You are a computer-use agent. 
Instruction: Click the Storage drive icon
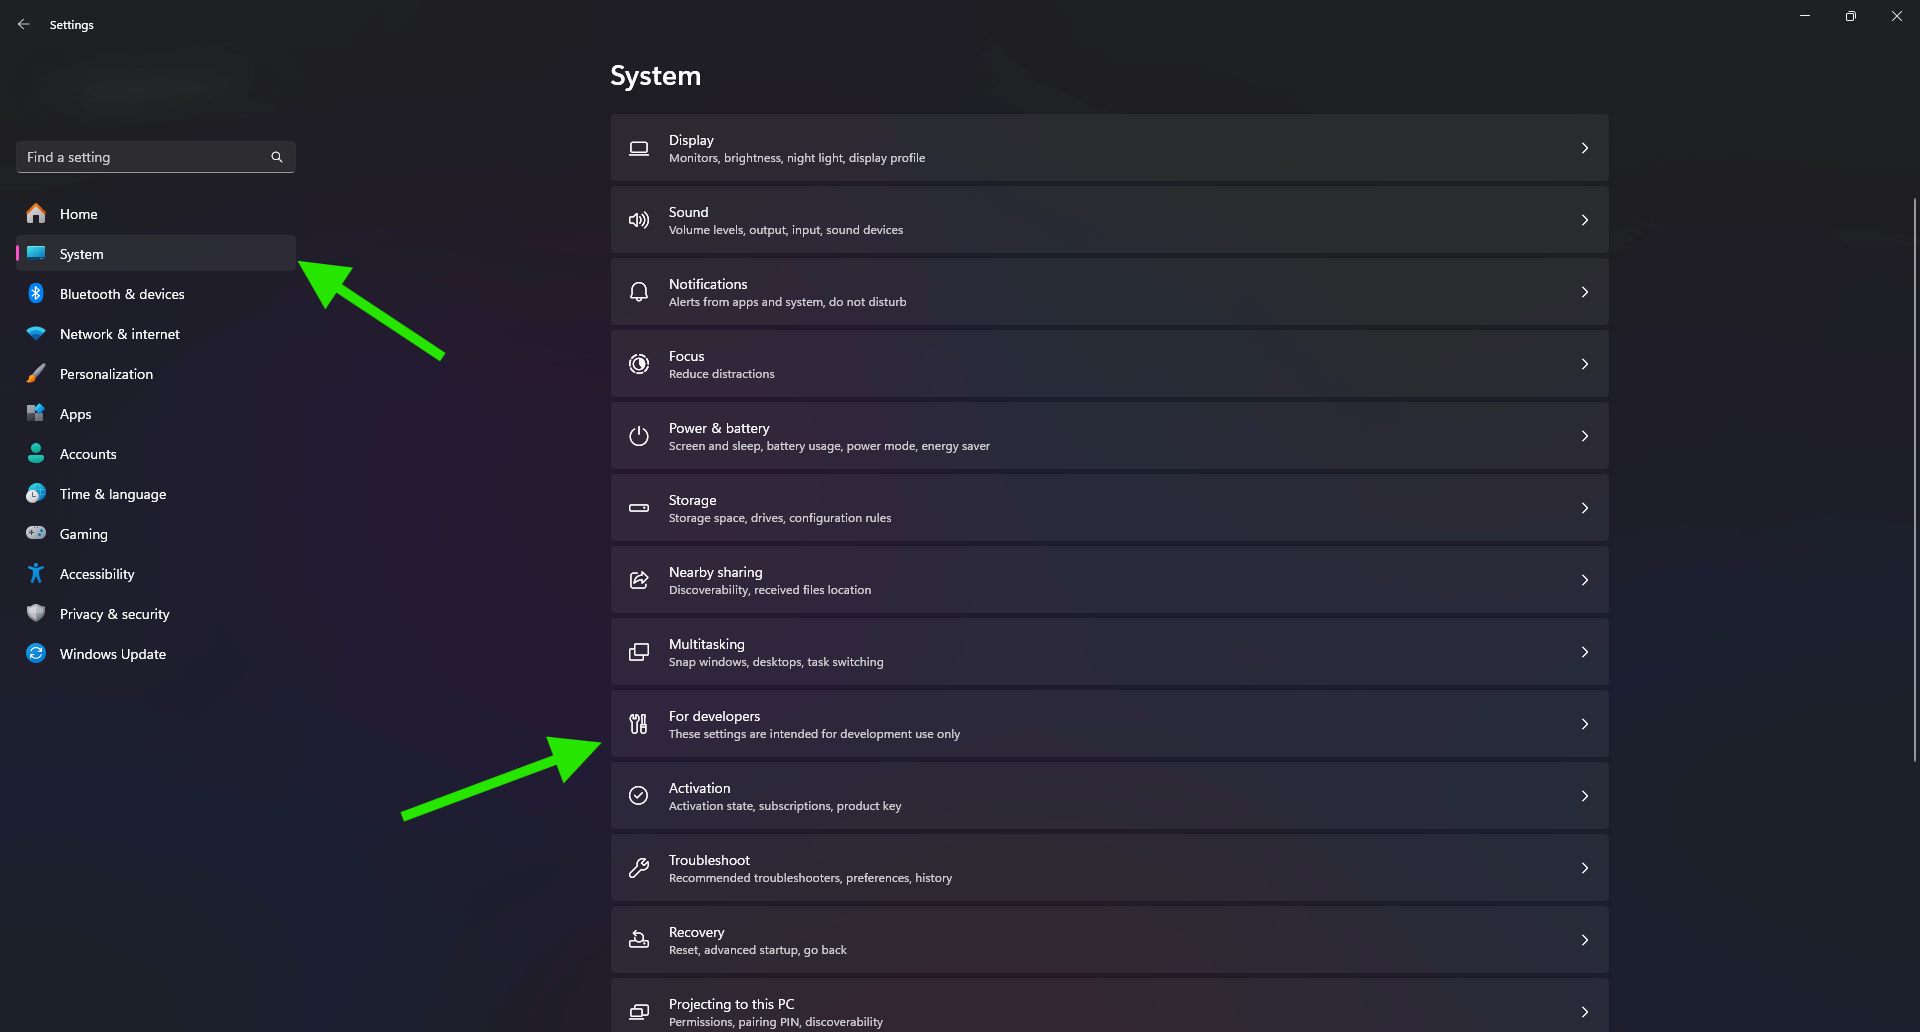click(x=639, y=508)
